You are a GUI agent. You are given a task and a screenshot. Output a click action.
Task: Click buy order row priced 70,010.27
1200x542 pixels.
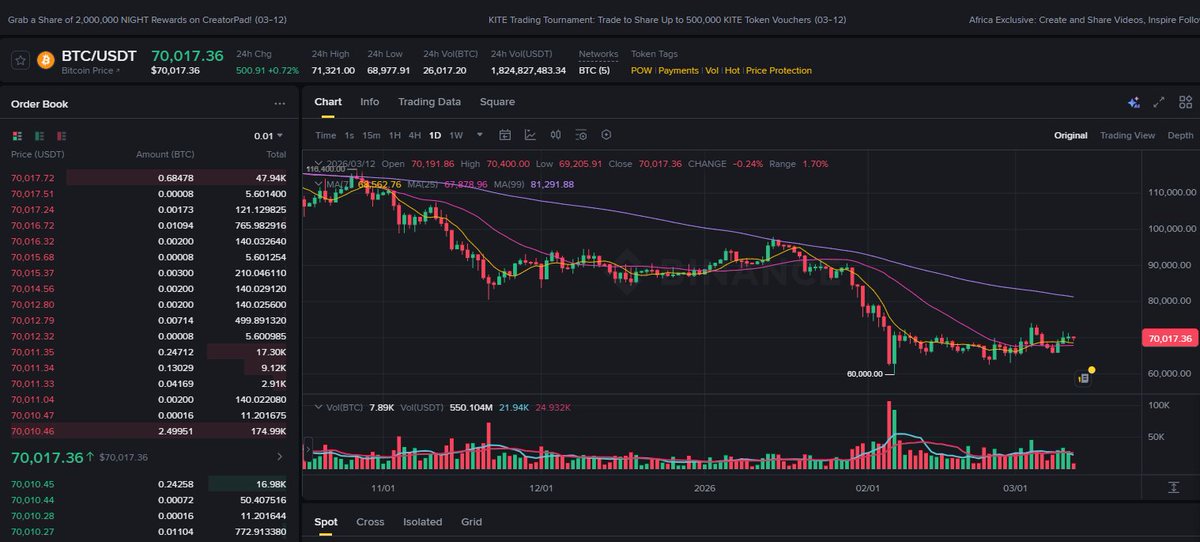pos(150,531)
